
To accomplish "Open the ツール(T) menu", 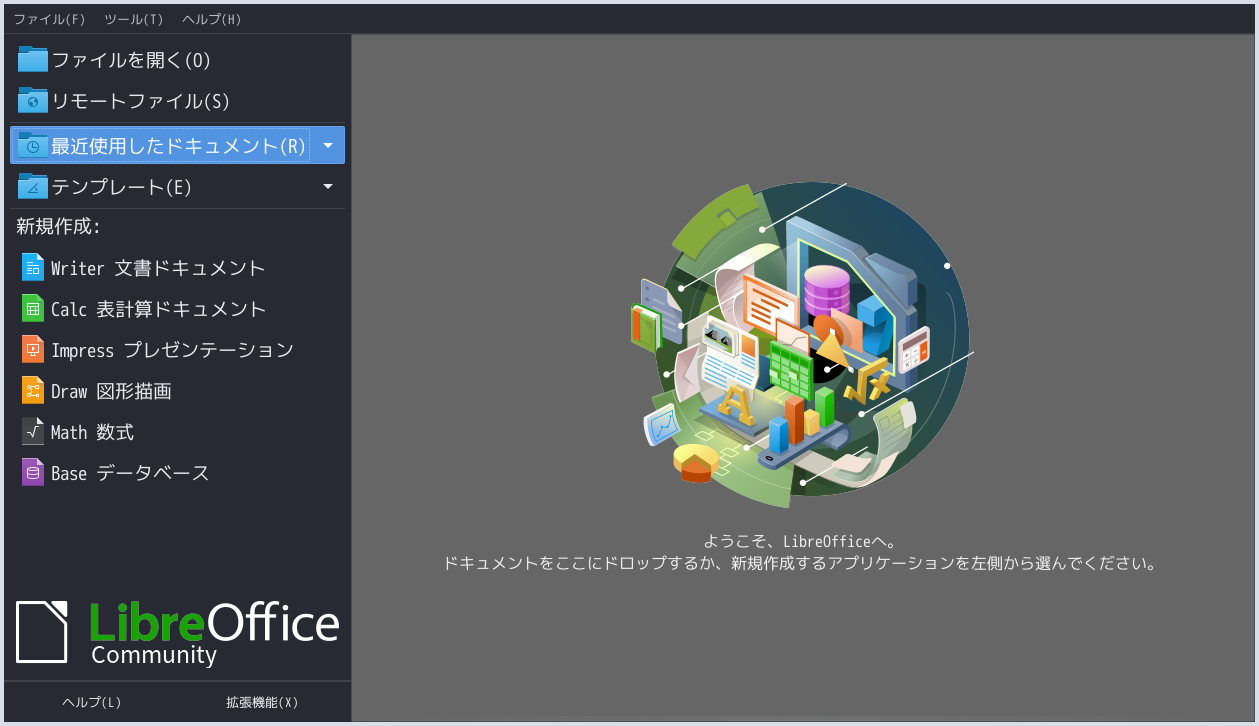I will pyautogui.click(x=133, y=19).
